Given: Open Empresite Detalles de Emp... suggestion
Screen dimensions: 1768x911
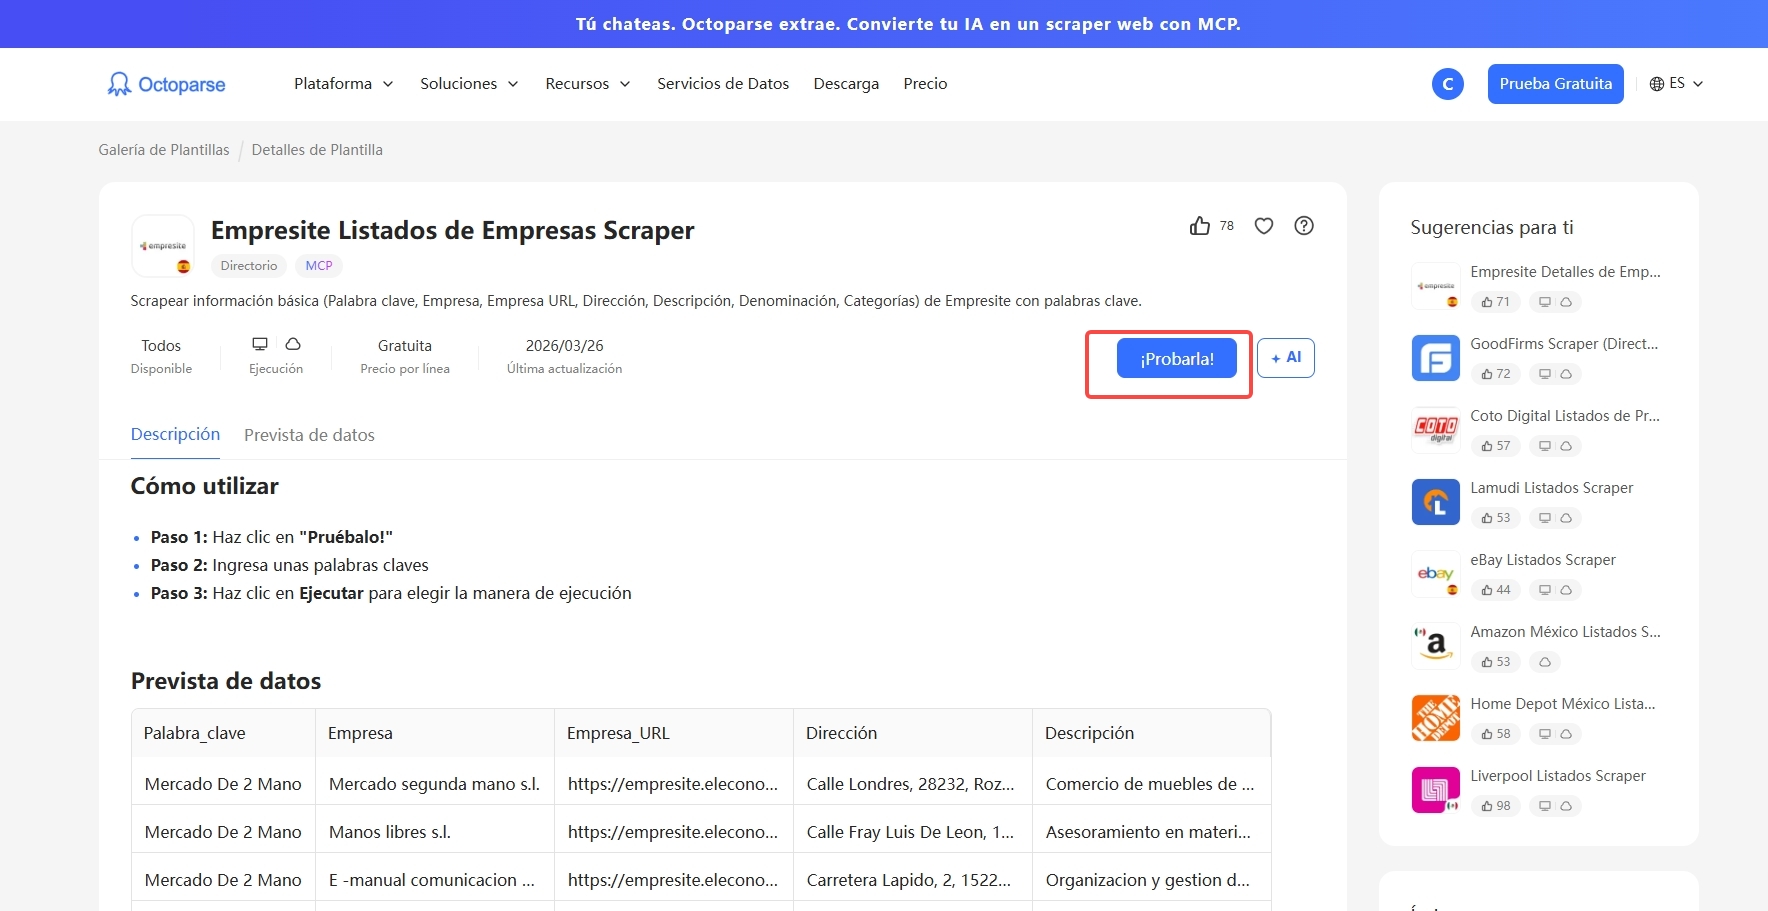Looking at the screenshot, I should [1565, 272].
